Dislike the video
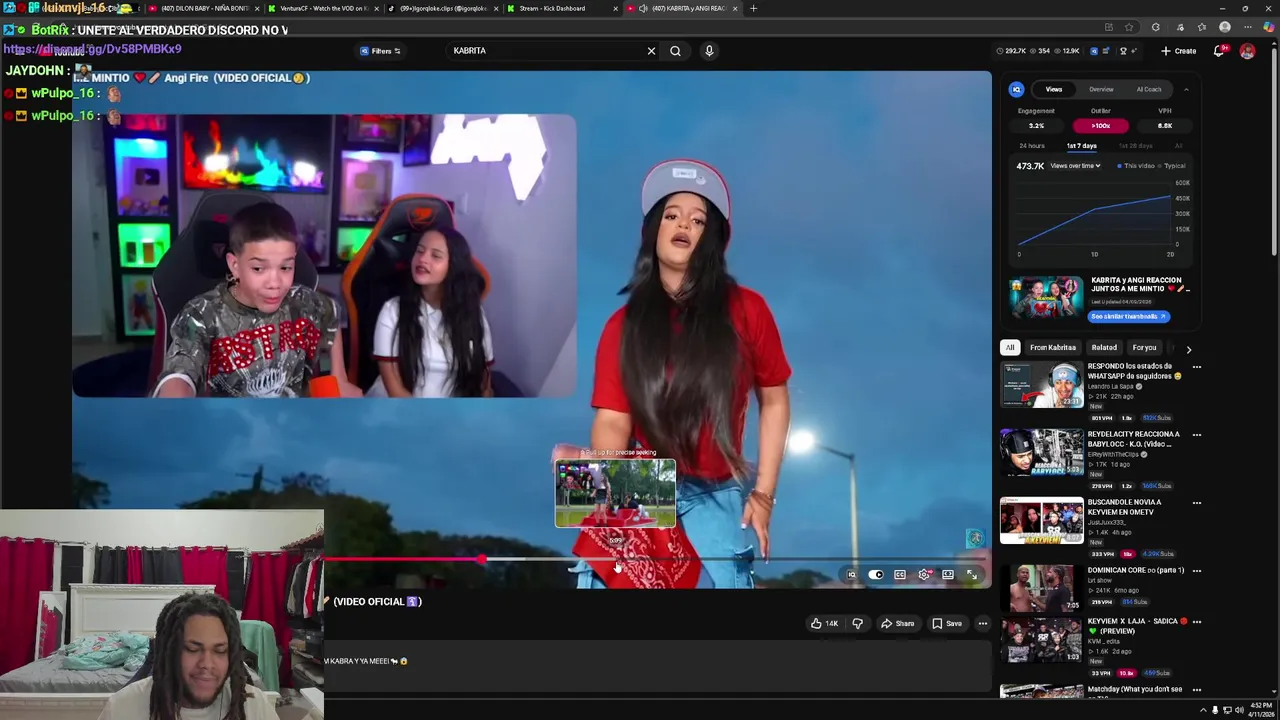Image resolution: width=1280 pixels, height=720 pixels. [857, 624]
